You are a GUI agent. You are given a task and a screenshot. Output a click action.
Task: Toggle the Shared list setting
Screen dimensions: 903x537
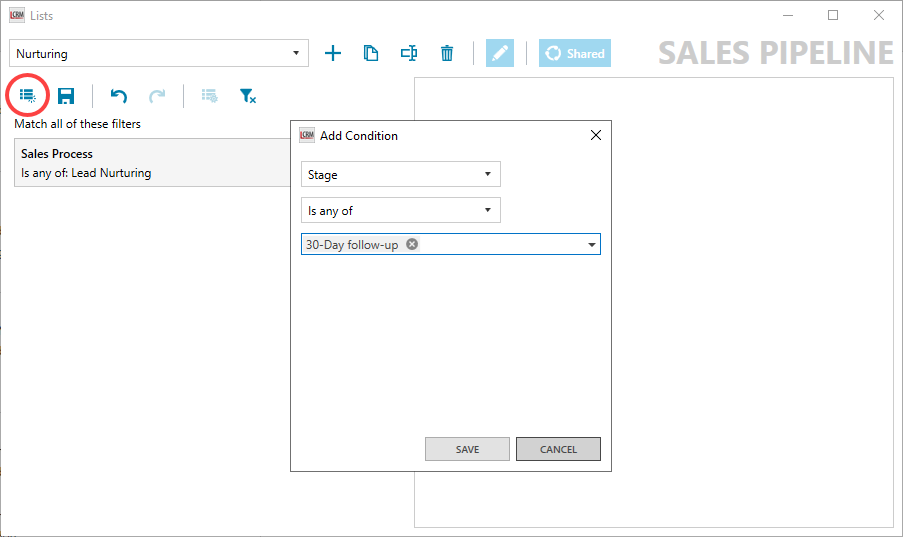[575, 53]
